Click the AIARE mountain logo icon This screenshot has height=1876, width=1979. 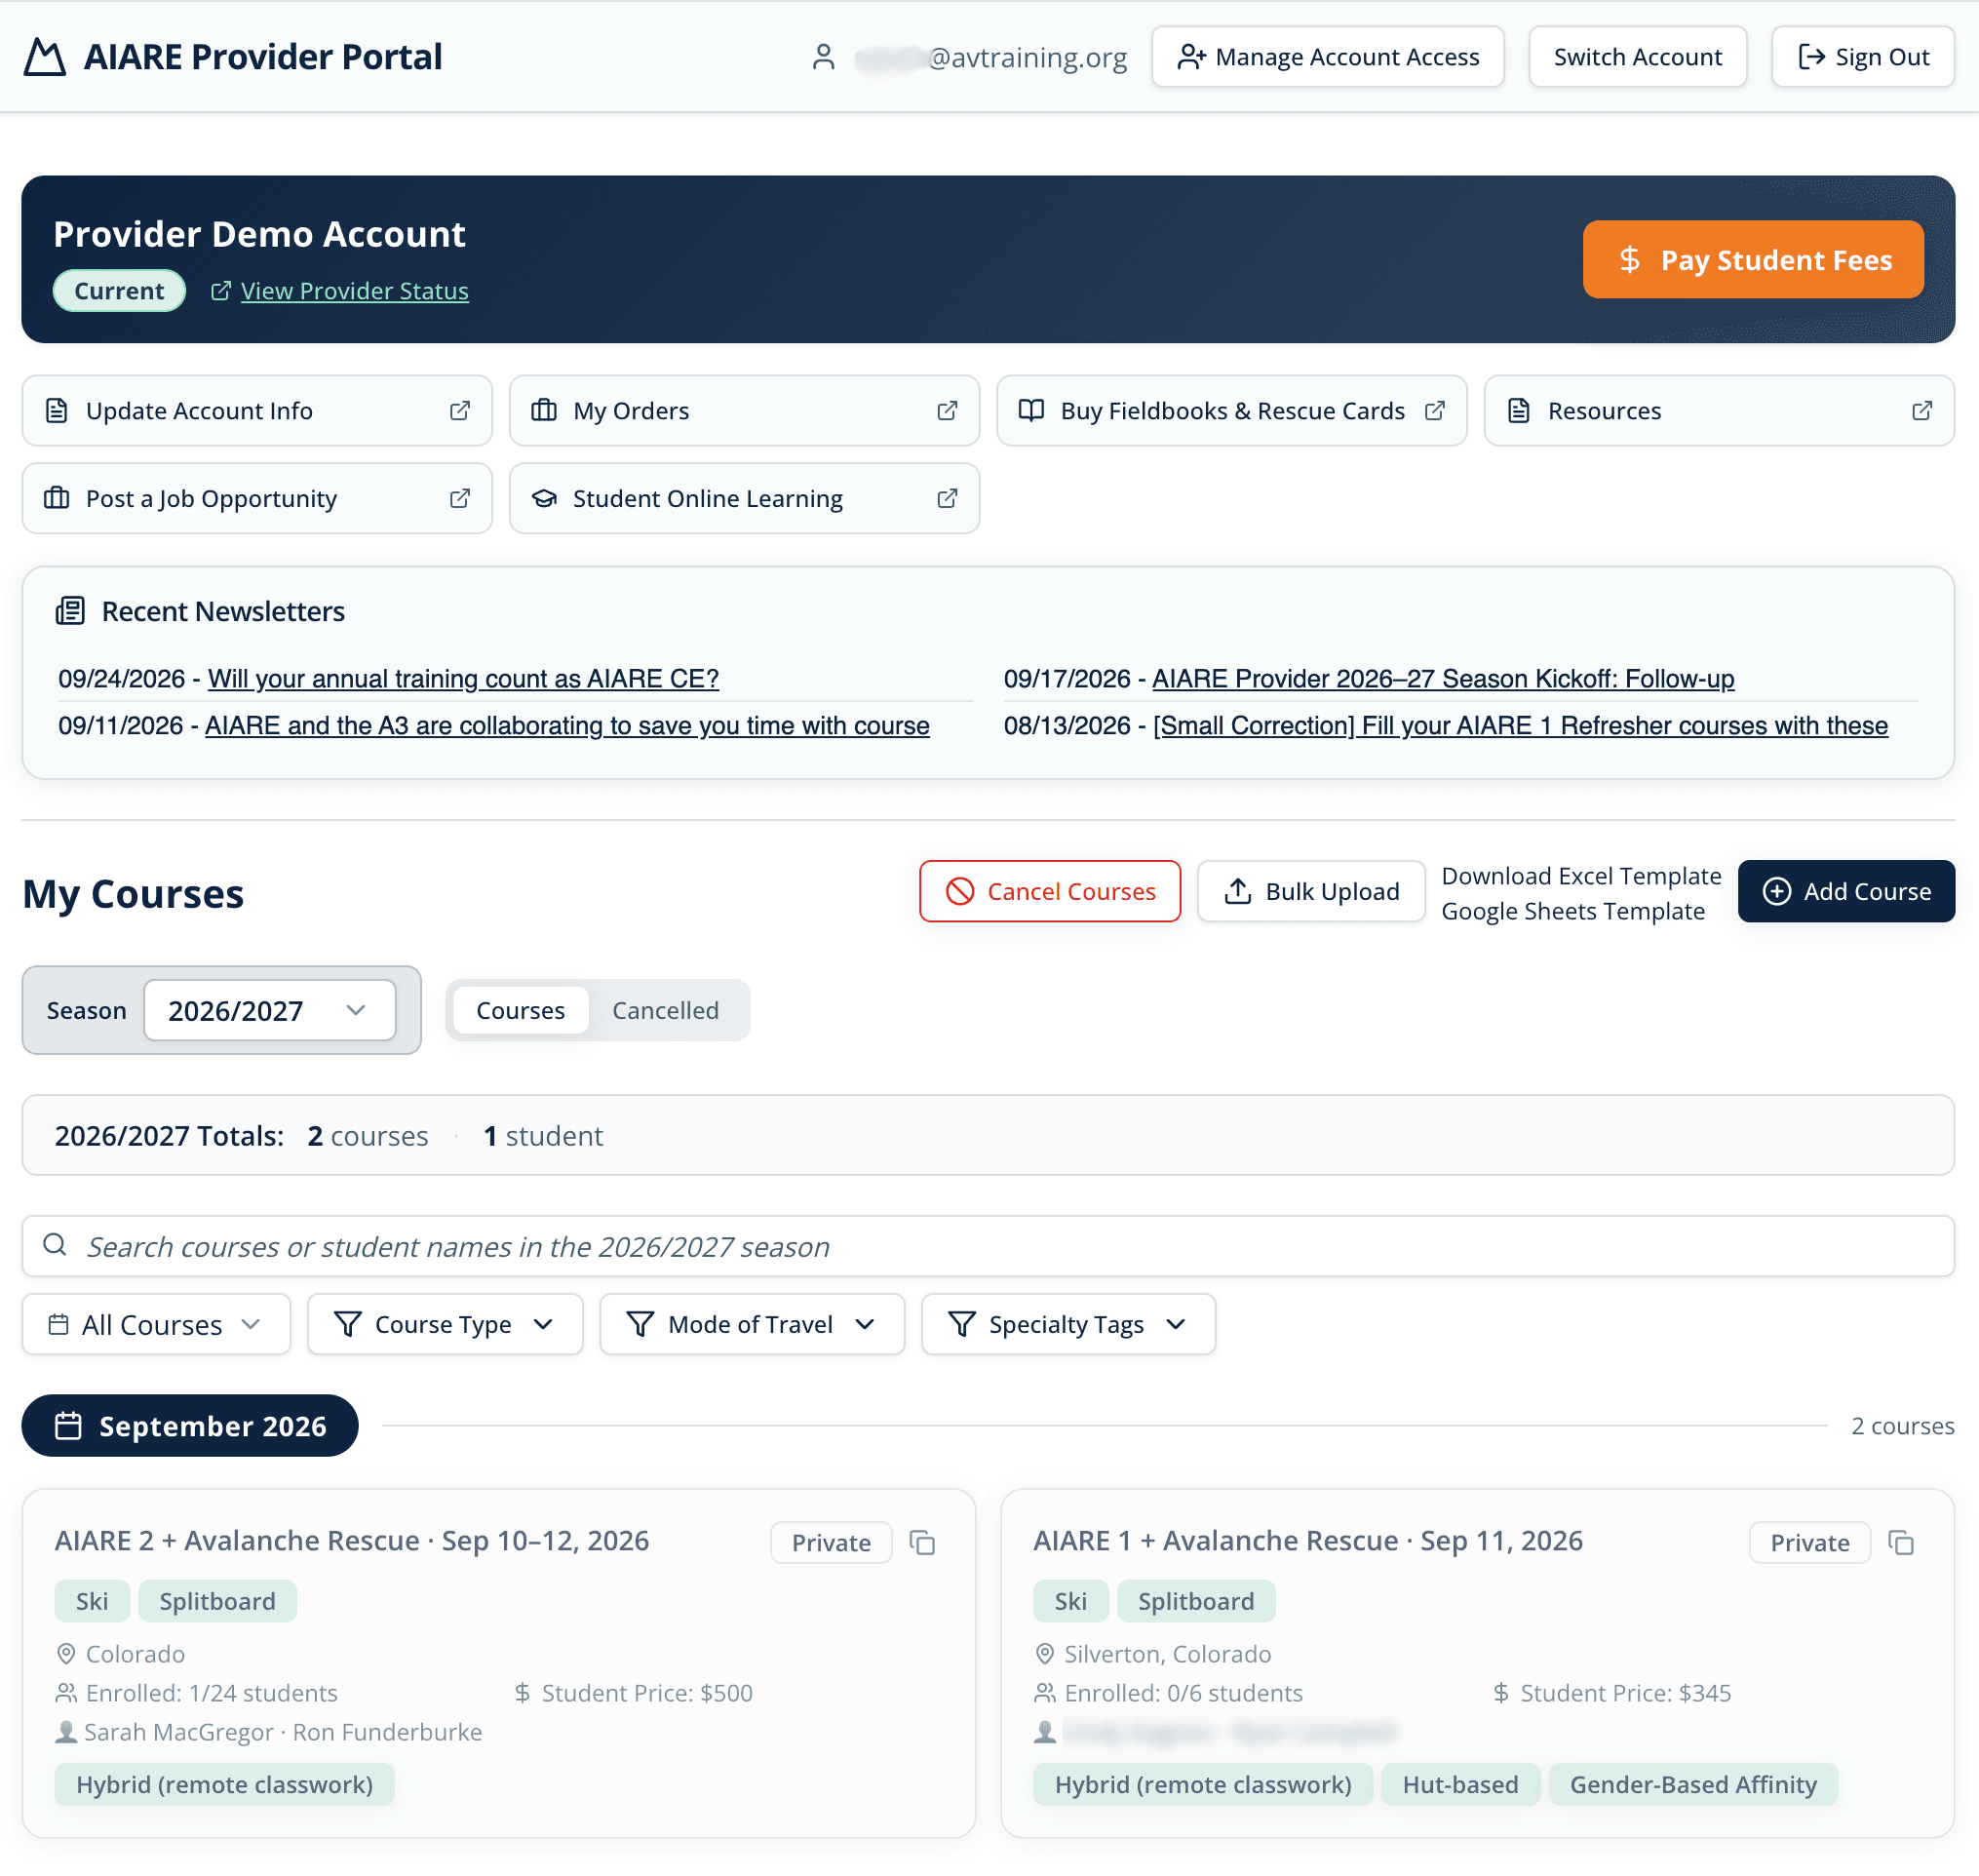(45, 57)
